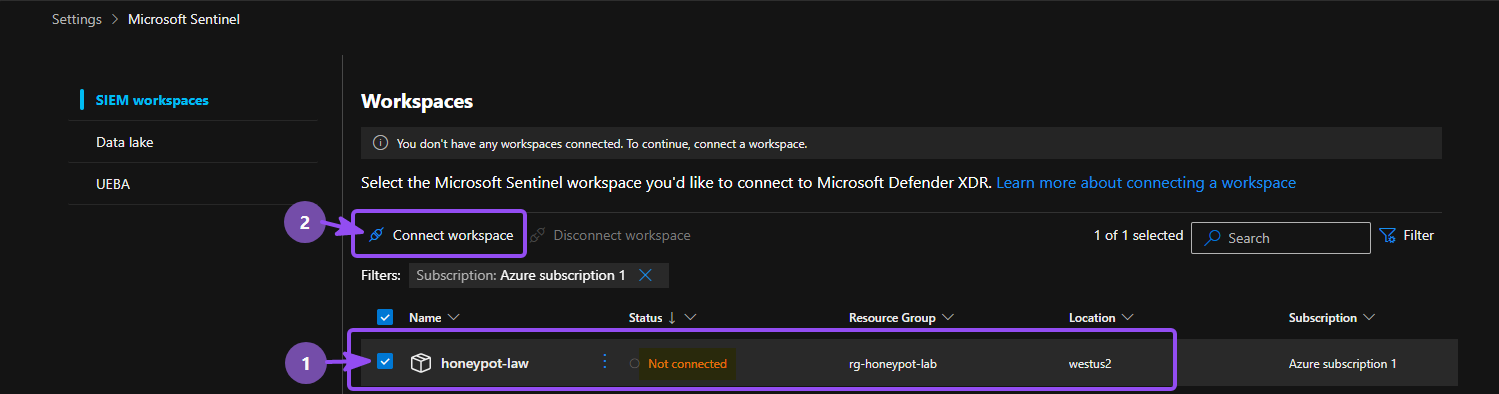This screenshot has width=1499, height=394.
Task: Click the Workspaces heading
Action: pyautogui.click(x=417, y=101)
